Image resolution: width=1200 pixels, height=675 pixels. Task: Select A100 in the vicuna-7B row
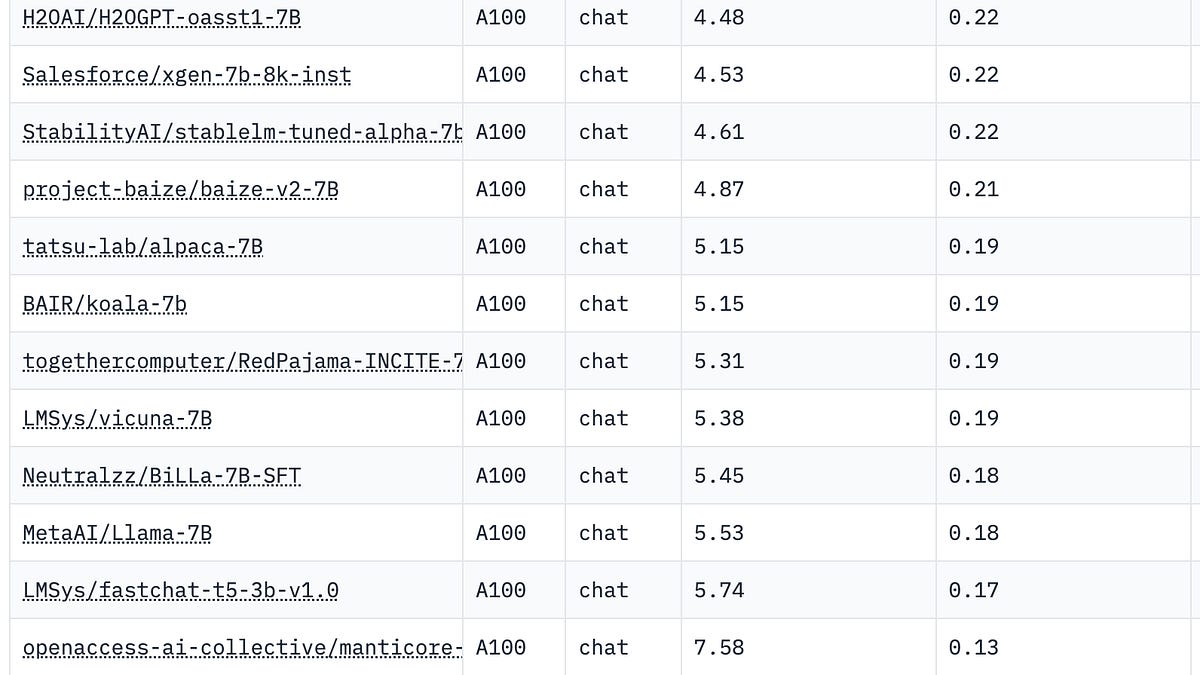point(501,418)
